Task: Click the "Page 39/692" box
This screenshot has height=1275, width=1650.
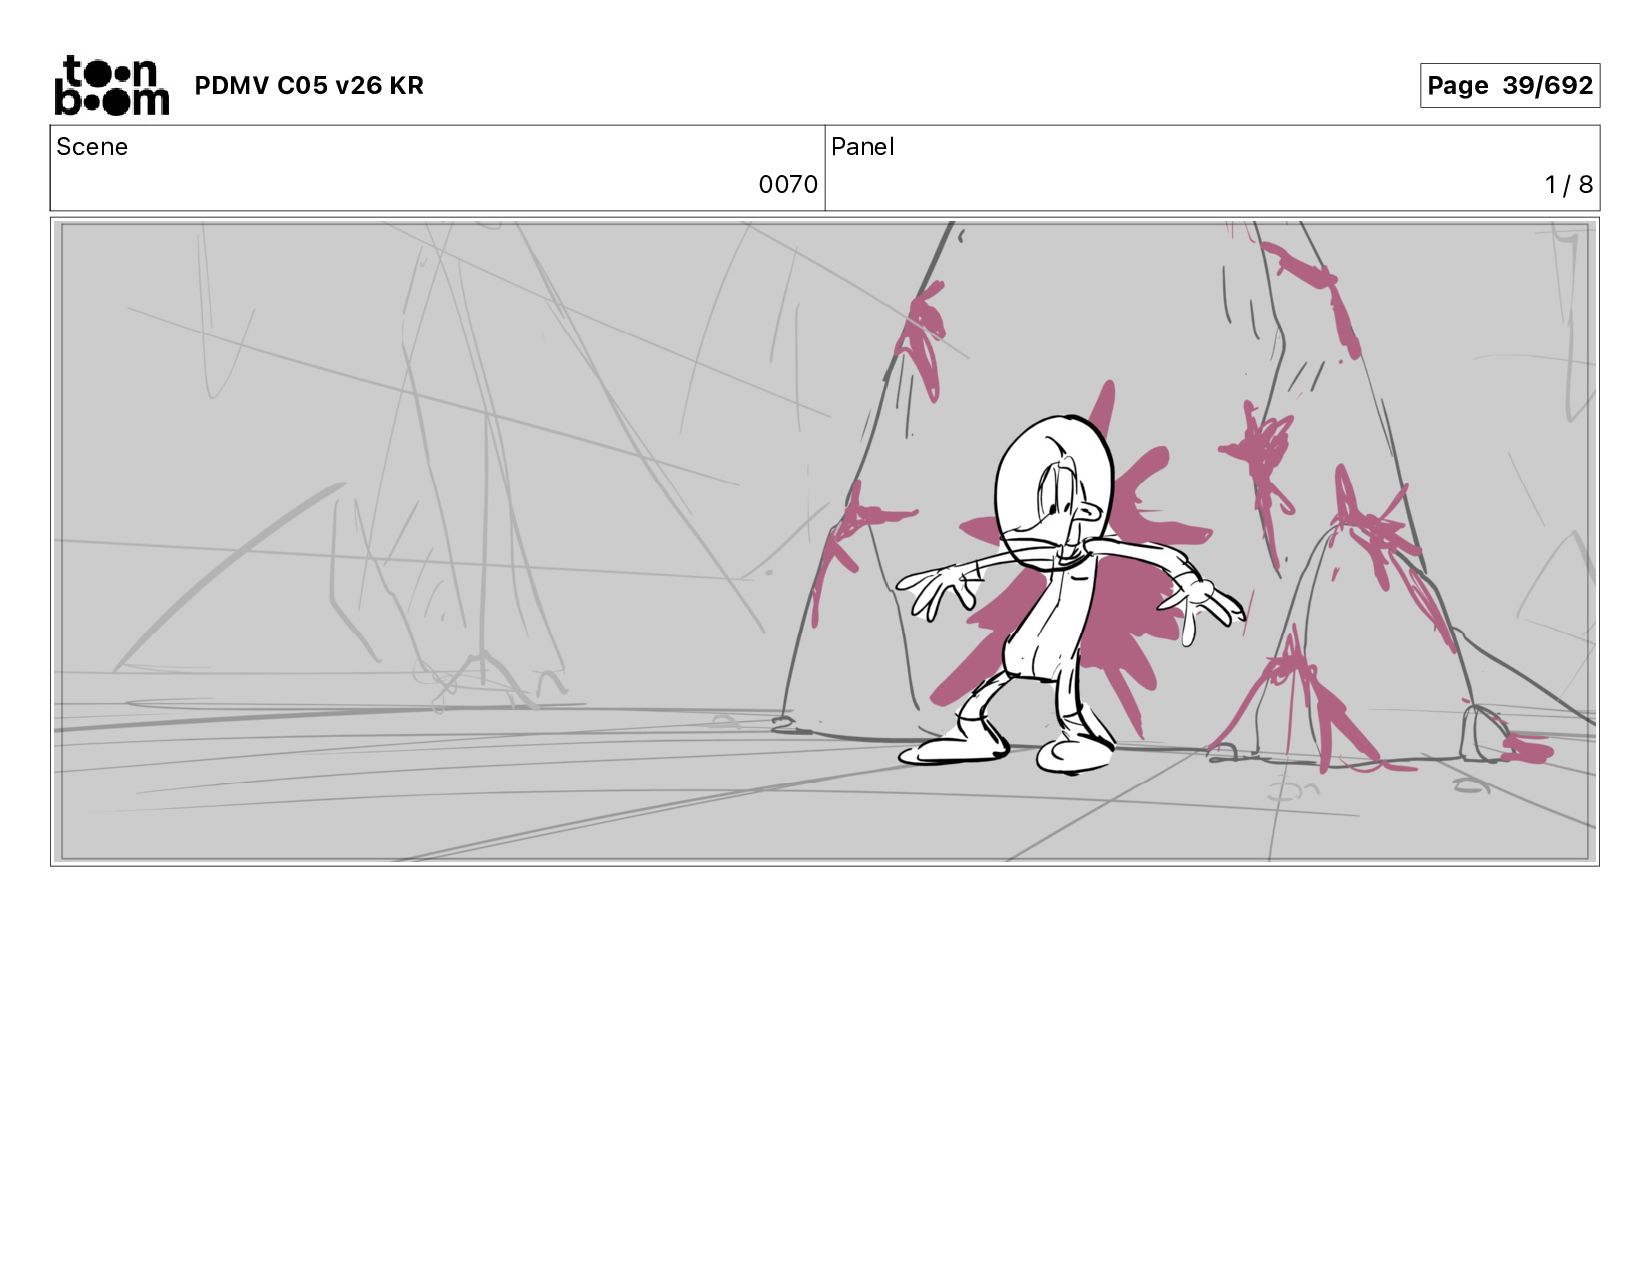Action: coord(1509,85)
